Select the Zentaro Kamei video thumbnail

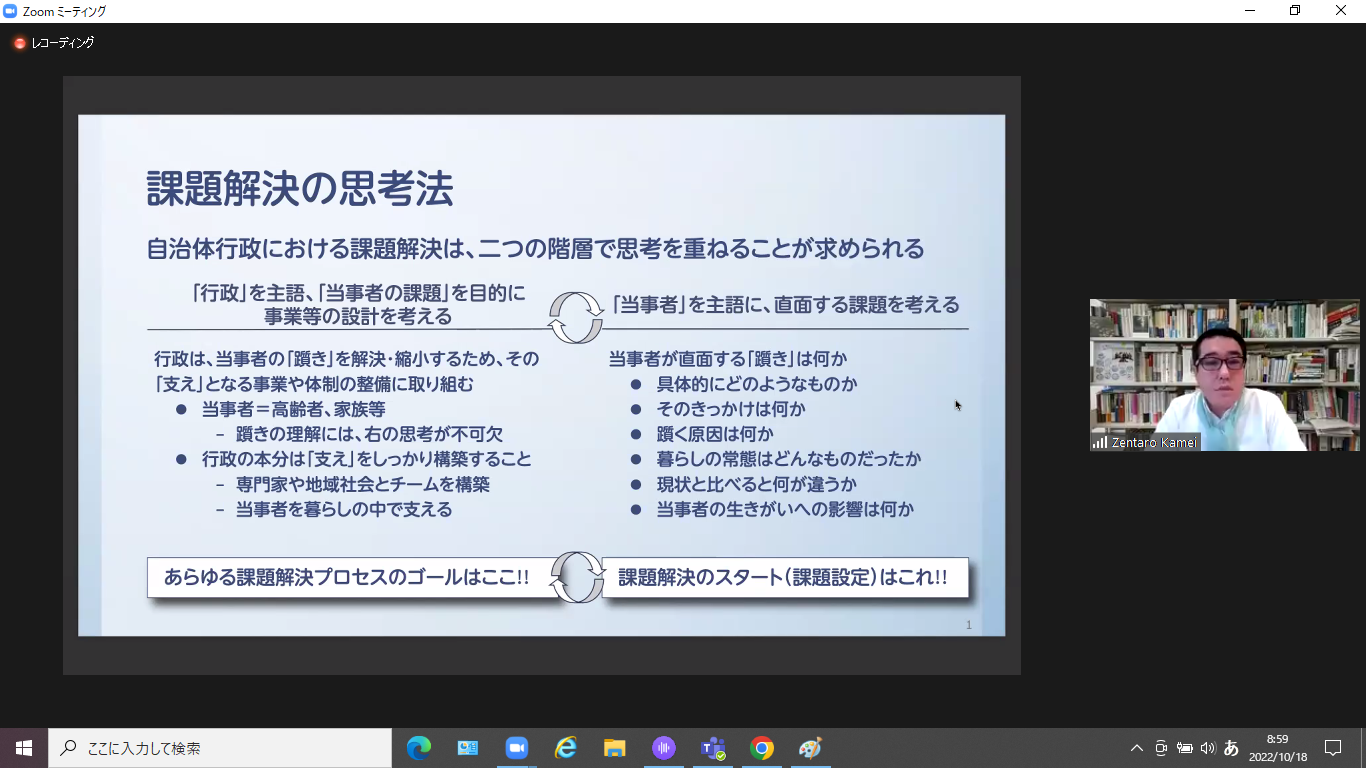click(x=1224, y=375)
